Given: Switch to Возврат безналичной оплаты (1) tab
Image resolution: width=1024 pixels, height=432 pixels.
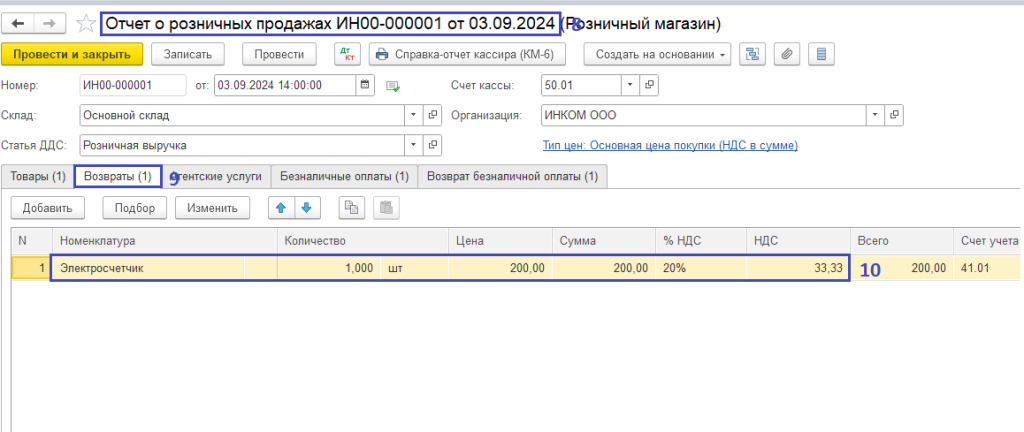Looking at the screenshot, I should point(513,176).
